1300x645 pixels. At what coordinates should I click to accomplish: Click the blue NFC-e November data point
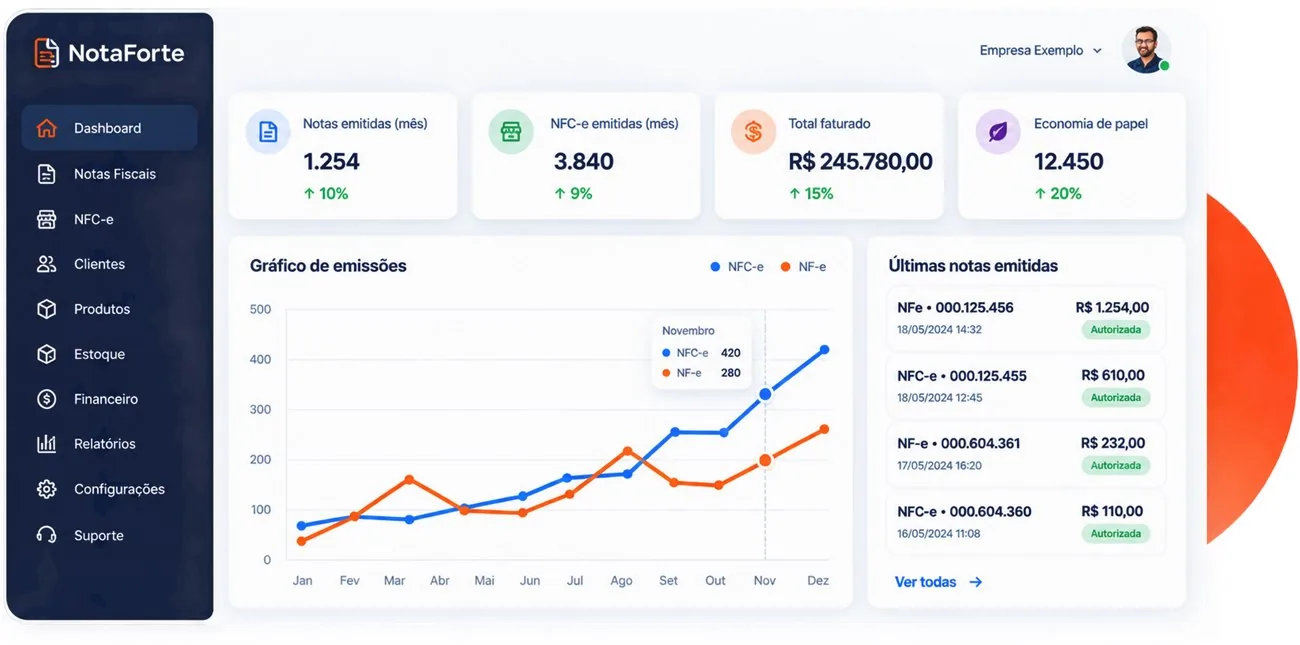766,394
